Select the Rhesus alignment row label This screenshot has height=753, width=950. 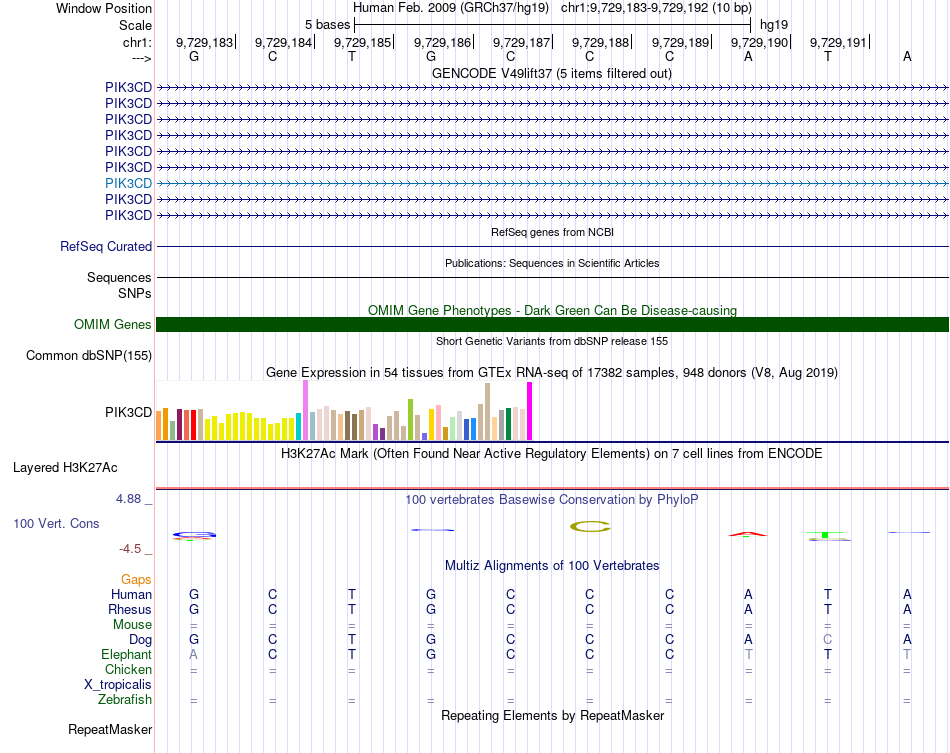[x=130, y=609]
